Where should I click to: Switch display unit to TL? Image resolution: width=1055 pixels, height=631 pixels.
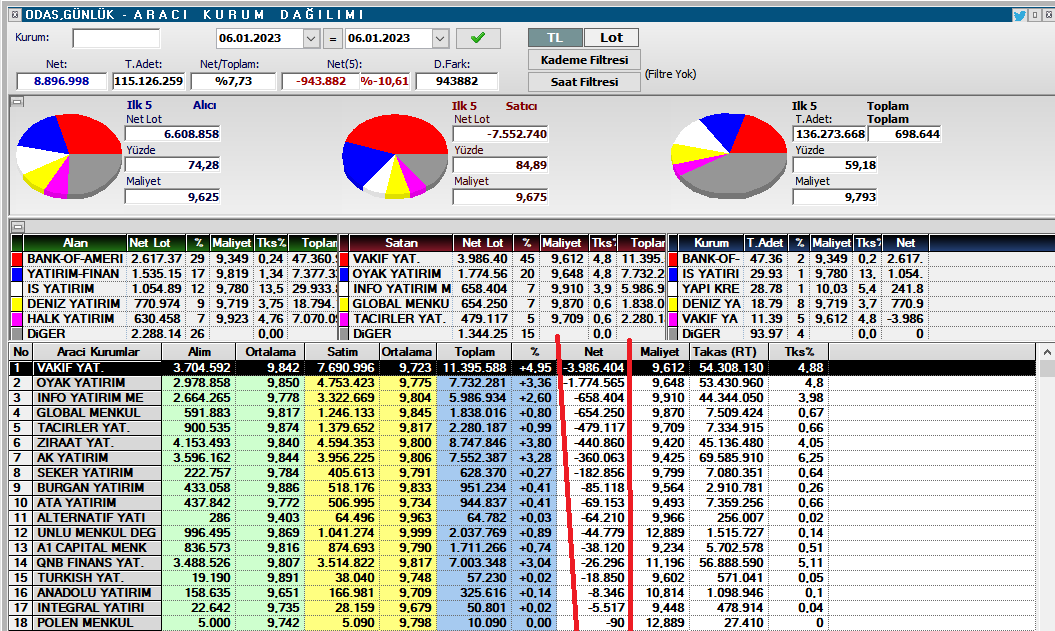point(555,38)
